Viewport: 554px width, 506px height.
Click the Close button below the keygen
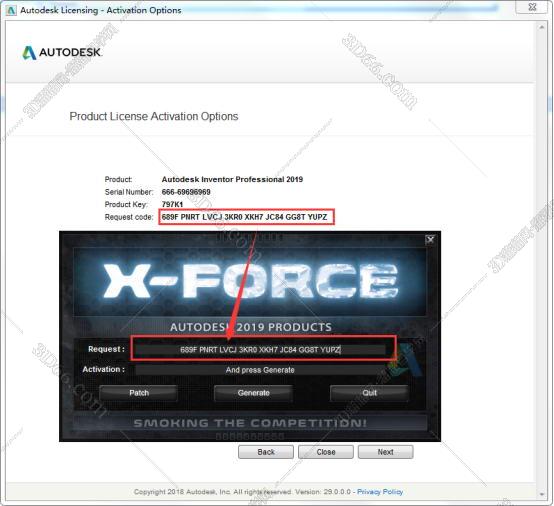(326, 452)
